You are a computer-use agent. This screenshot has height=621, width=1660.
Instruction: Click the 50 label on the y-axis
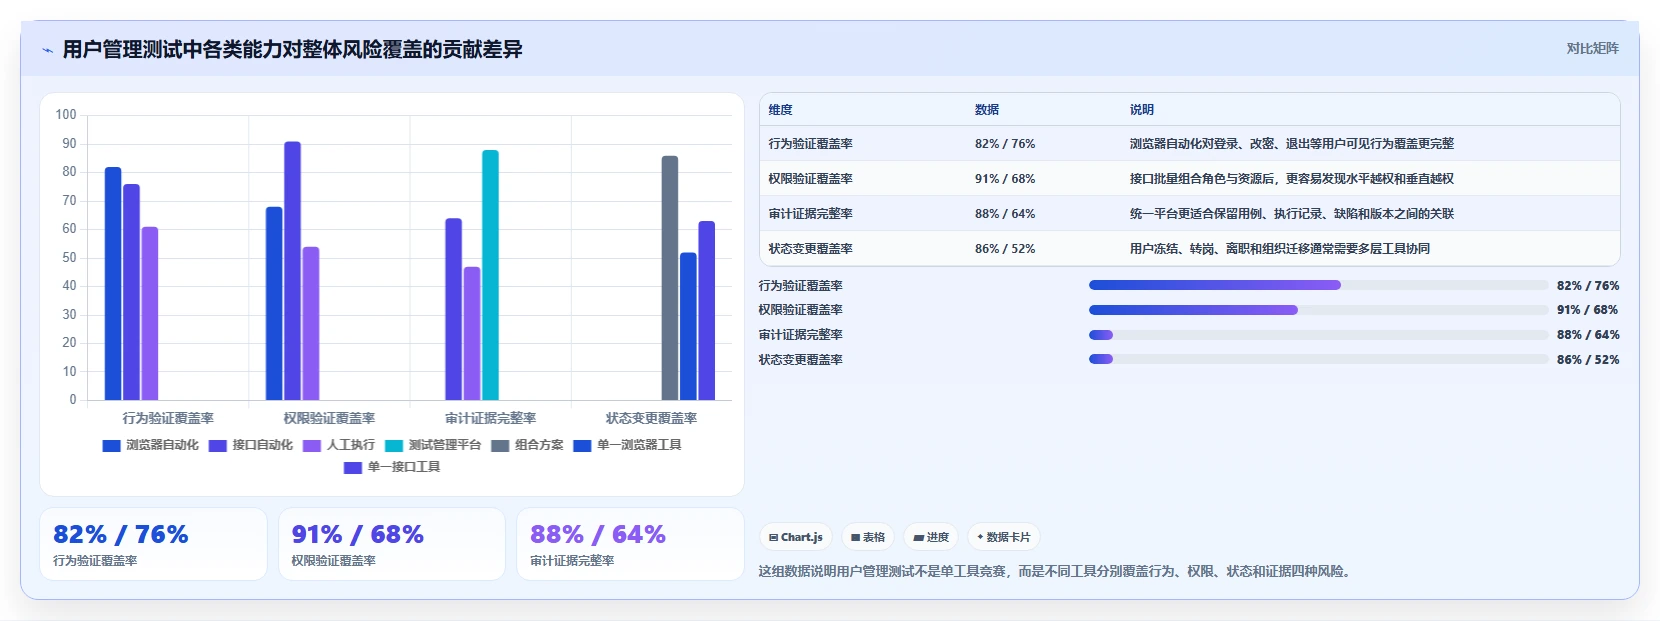(x=69, y=257)
